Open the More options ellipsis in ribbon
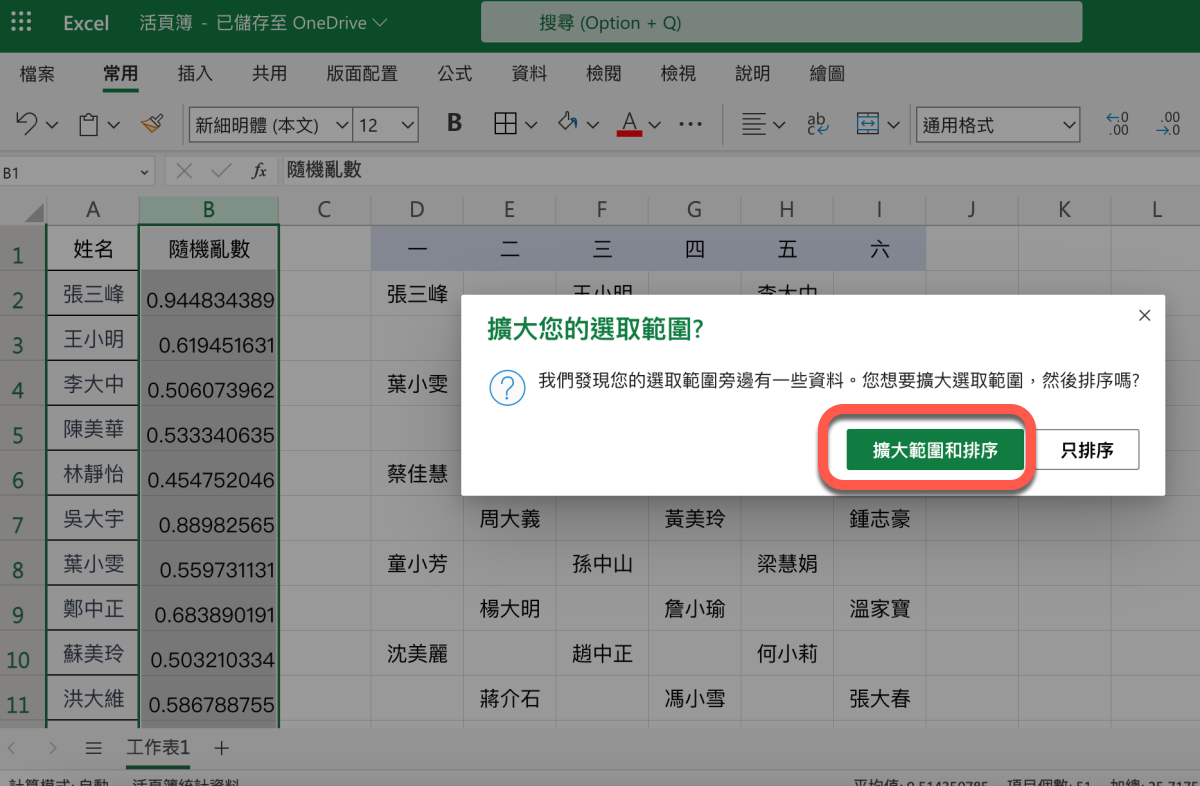Image resolution: width=1200 pixels, height=786 pixels. tap(690, 124)
